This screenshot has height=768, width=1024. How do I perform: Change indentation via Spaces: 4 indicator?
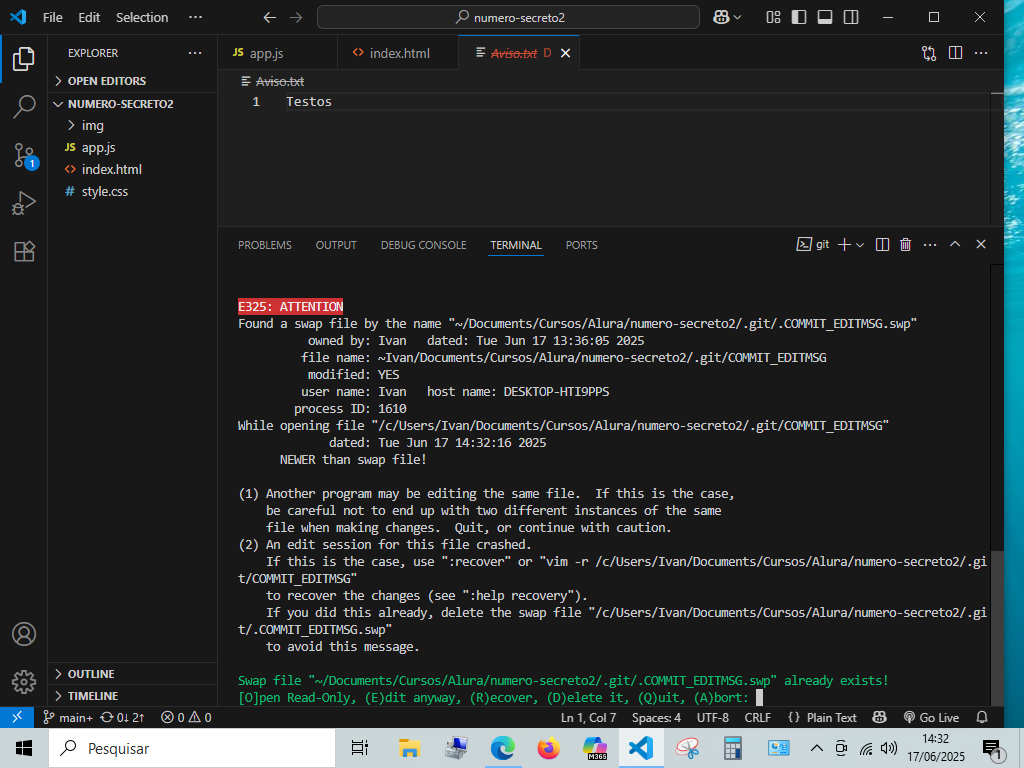click(x=656, y=717)
